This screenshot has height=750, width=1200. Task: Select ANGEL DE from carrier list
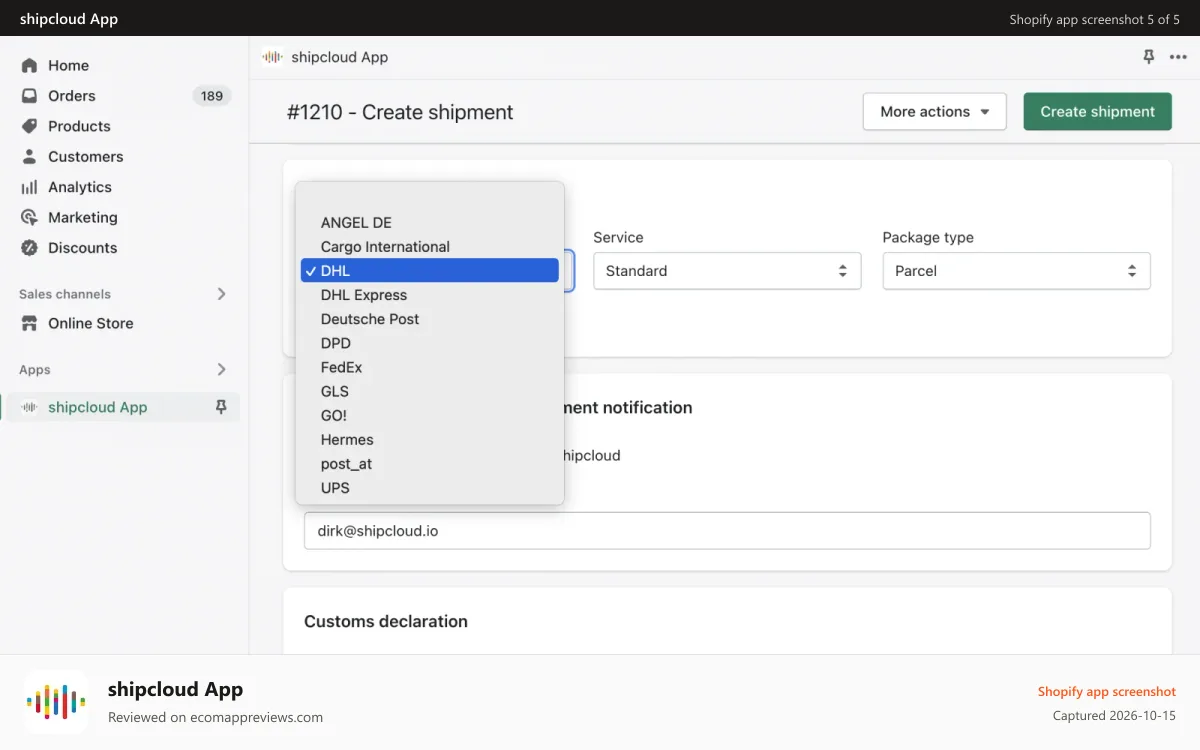pos(430,223)
